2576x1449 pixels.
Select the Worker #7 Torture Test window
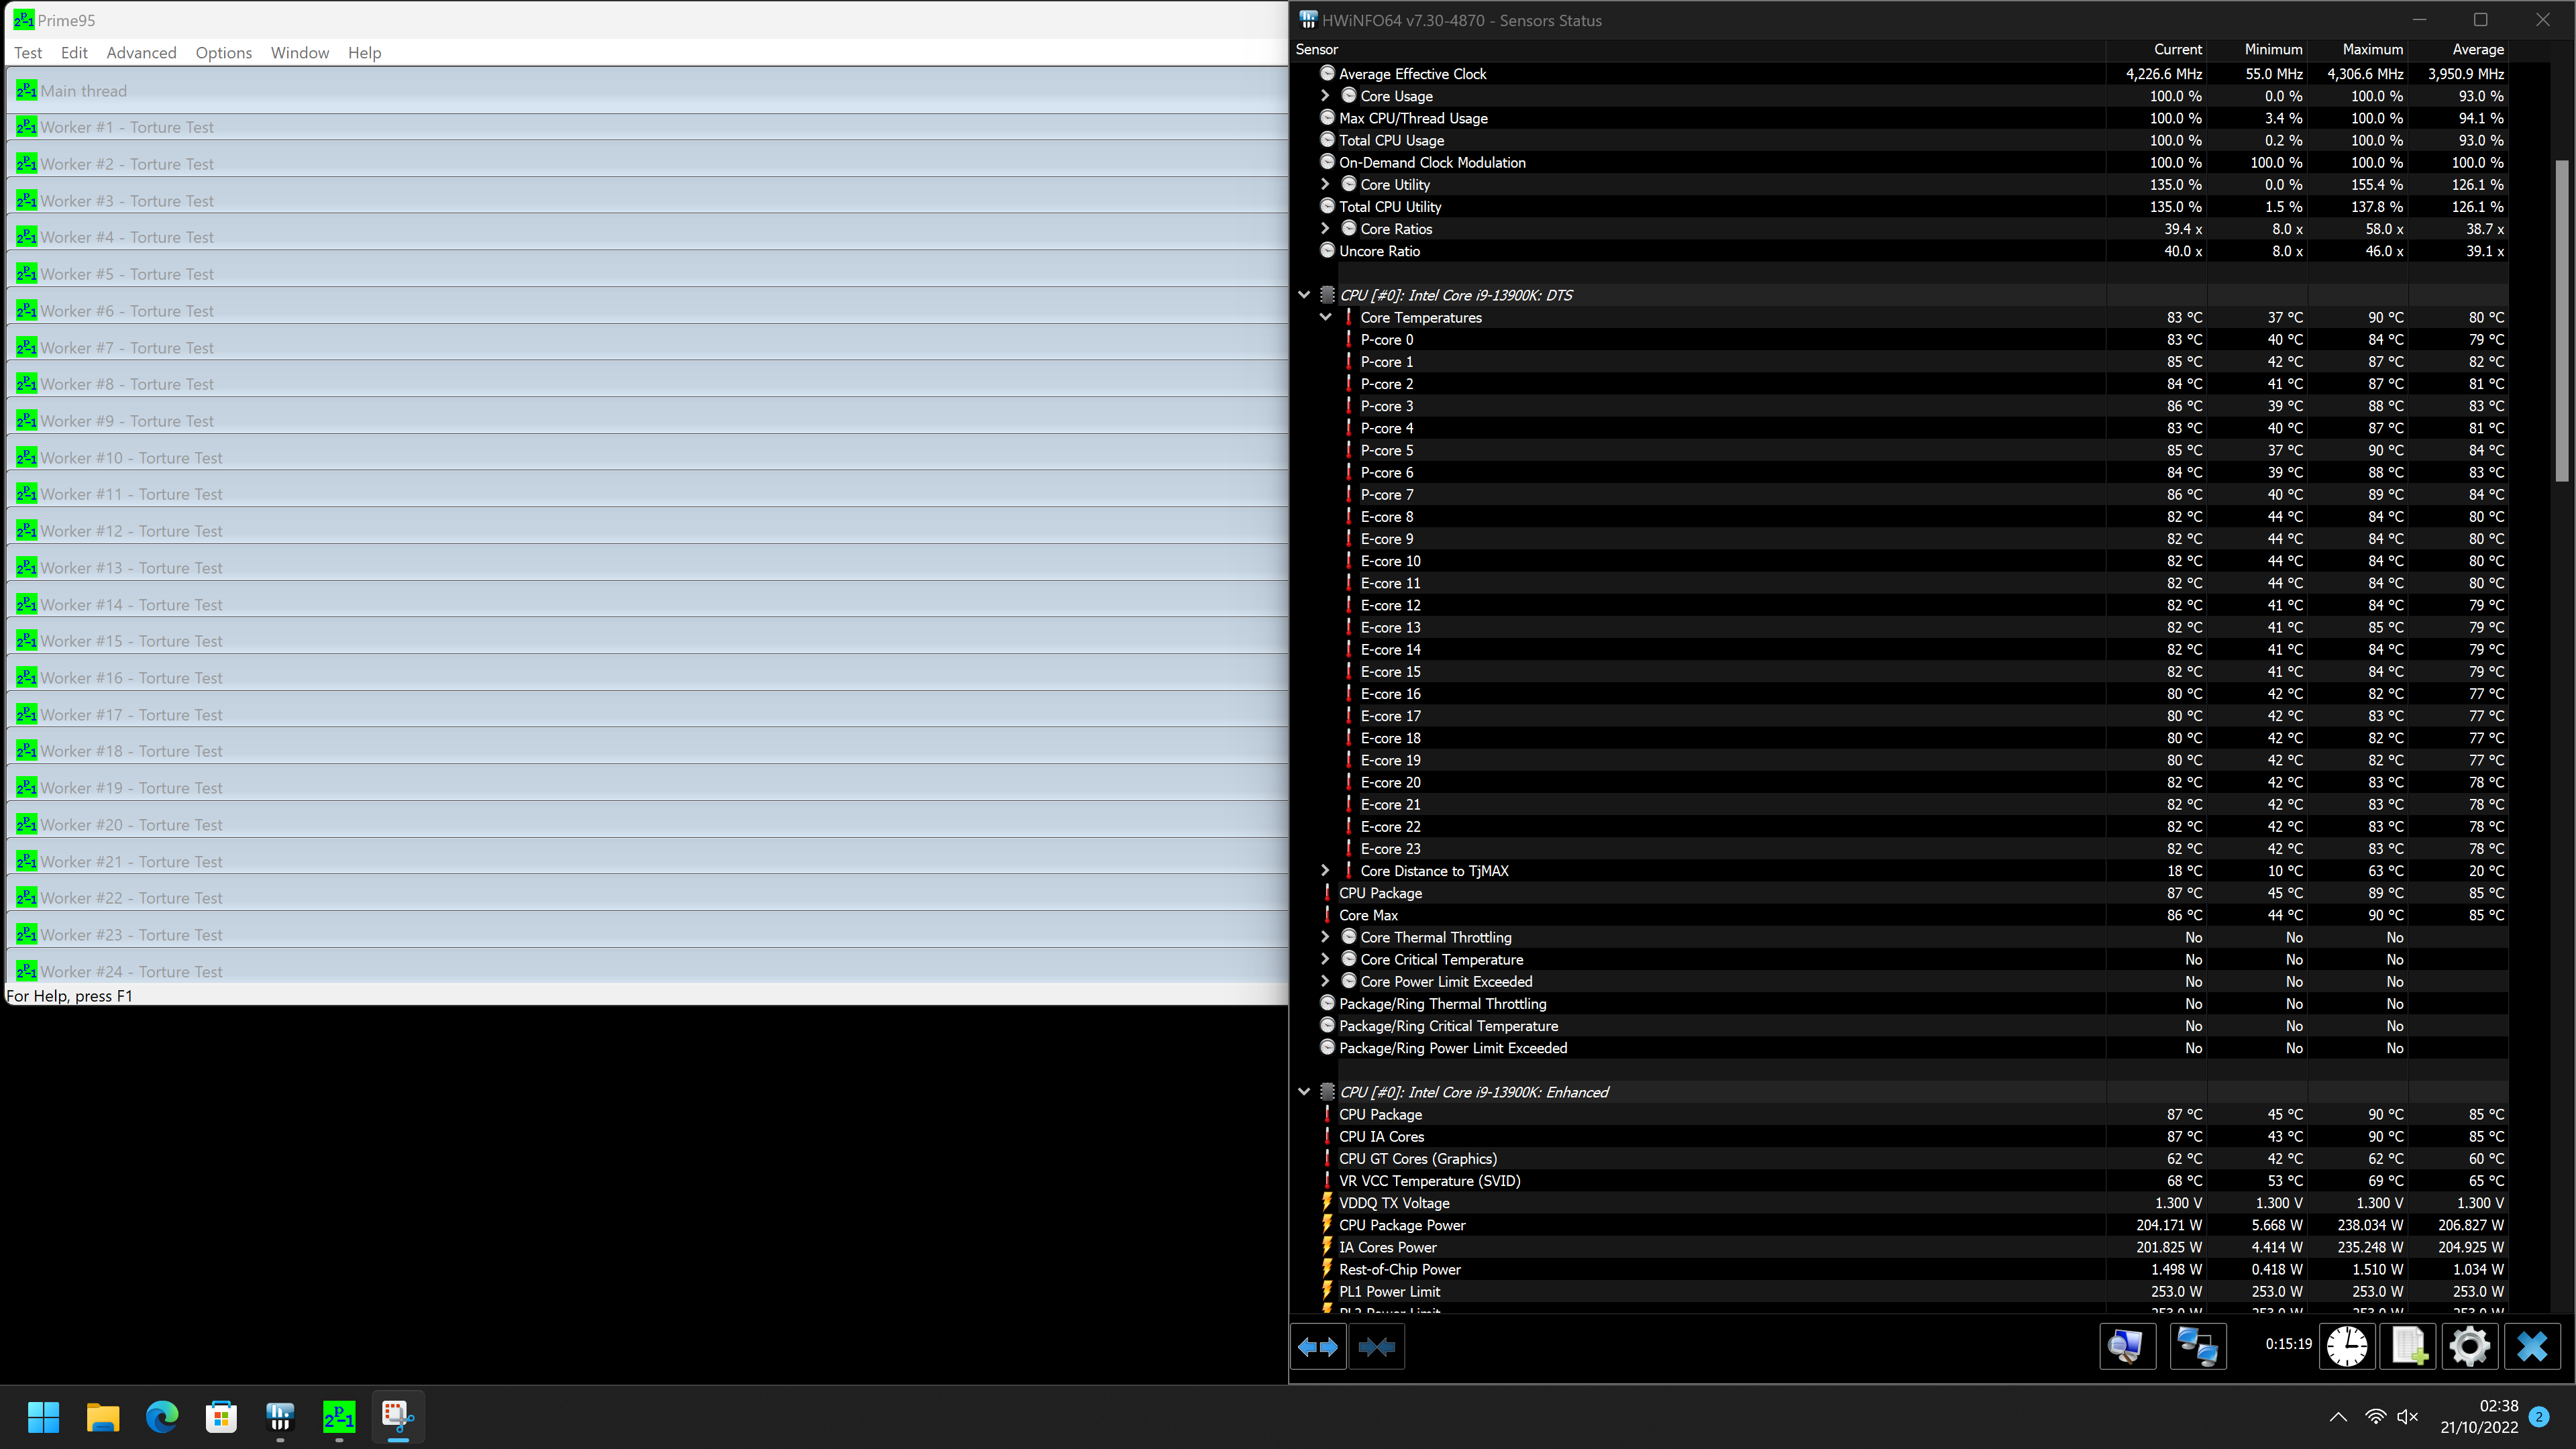click(648, 347)
